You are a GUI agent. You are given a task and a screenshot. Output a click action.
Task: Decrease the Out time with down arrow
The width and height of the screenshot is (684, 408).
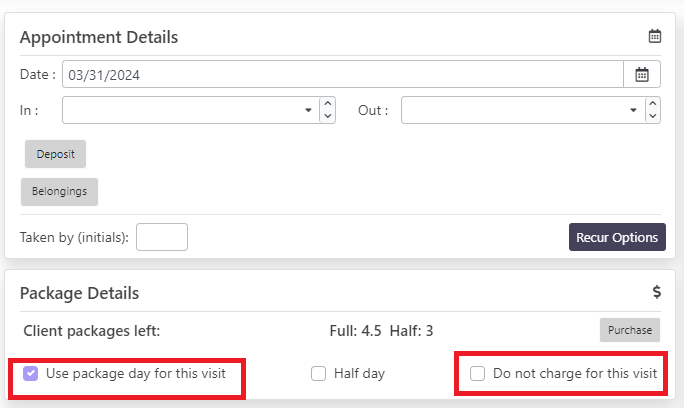pos(653,116)
